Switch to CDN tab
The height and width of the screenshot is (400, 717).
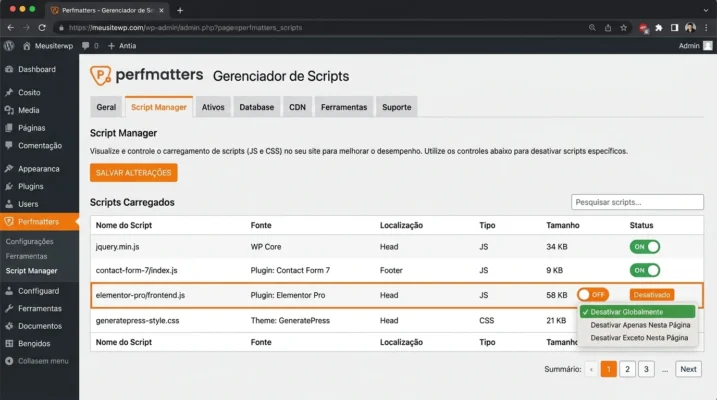pos(297,107)
